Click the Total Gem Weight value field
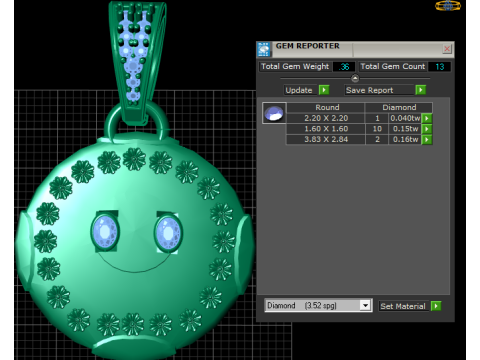This screenshot has width=480, height=360. coord(344,67)
